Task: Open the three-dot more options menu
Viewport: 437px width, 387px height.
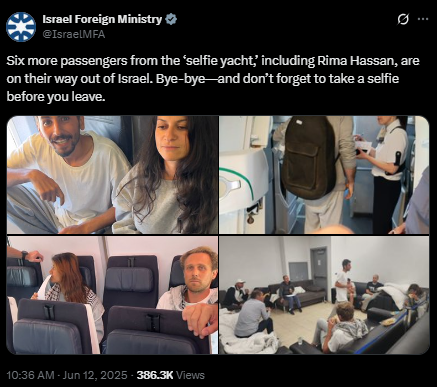Action: point(423,19)
